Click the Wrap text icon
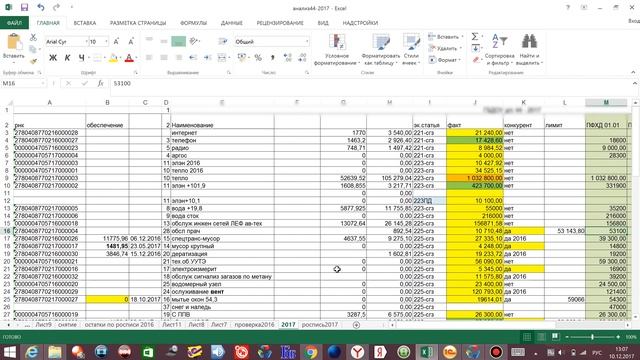Viewport: 640px width, 360px height. 223,41
